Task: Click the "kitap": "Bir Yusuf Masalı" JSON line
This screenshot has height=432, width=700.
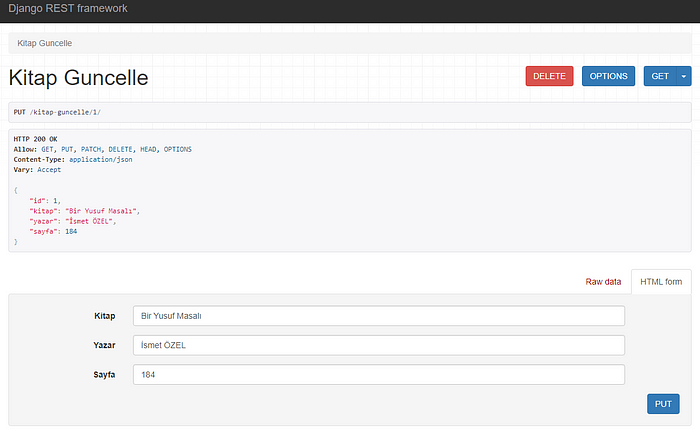Action: point(84,211)
